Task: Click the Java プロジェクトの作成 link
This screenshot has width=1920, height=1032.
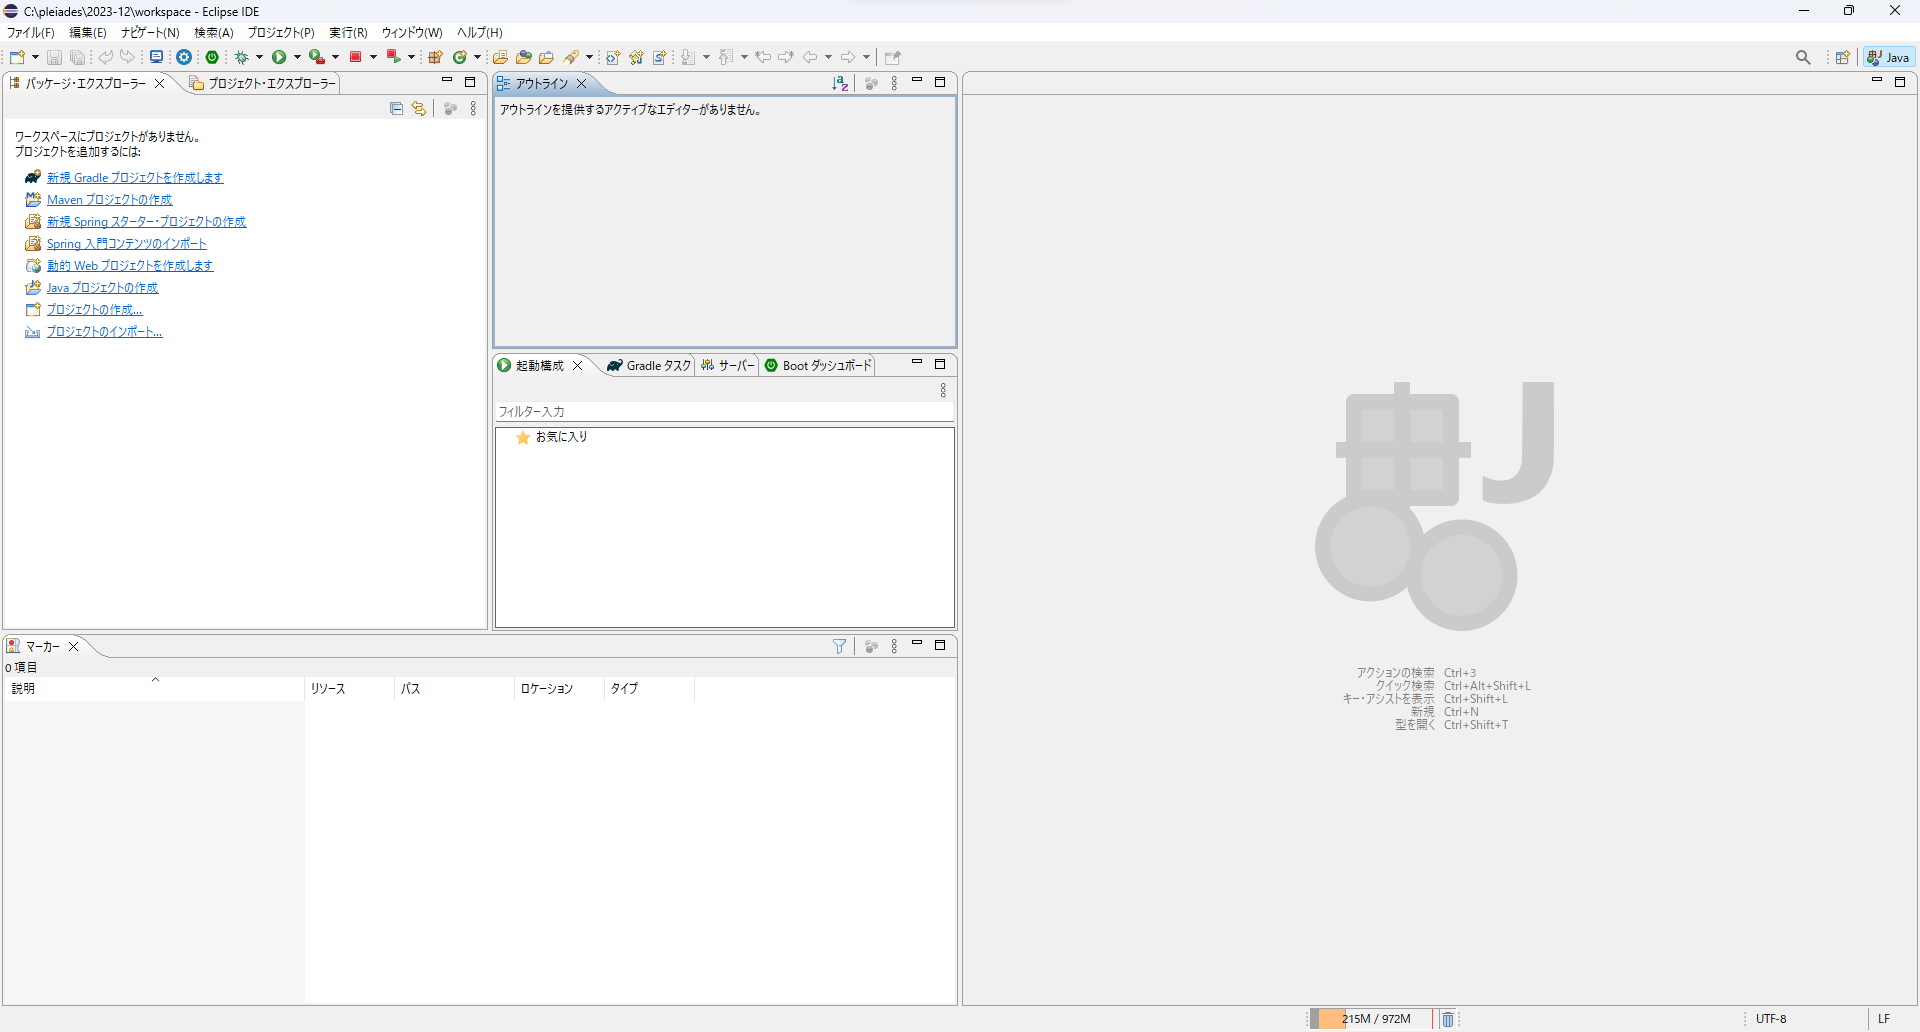Action: tap(102, 288)
